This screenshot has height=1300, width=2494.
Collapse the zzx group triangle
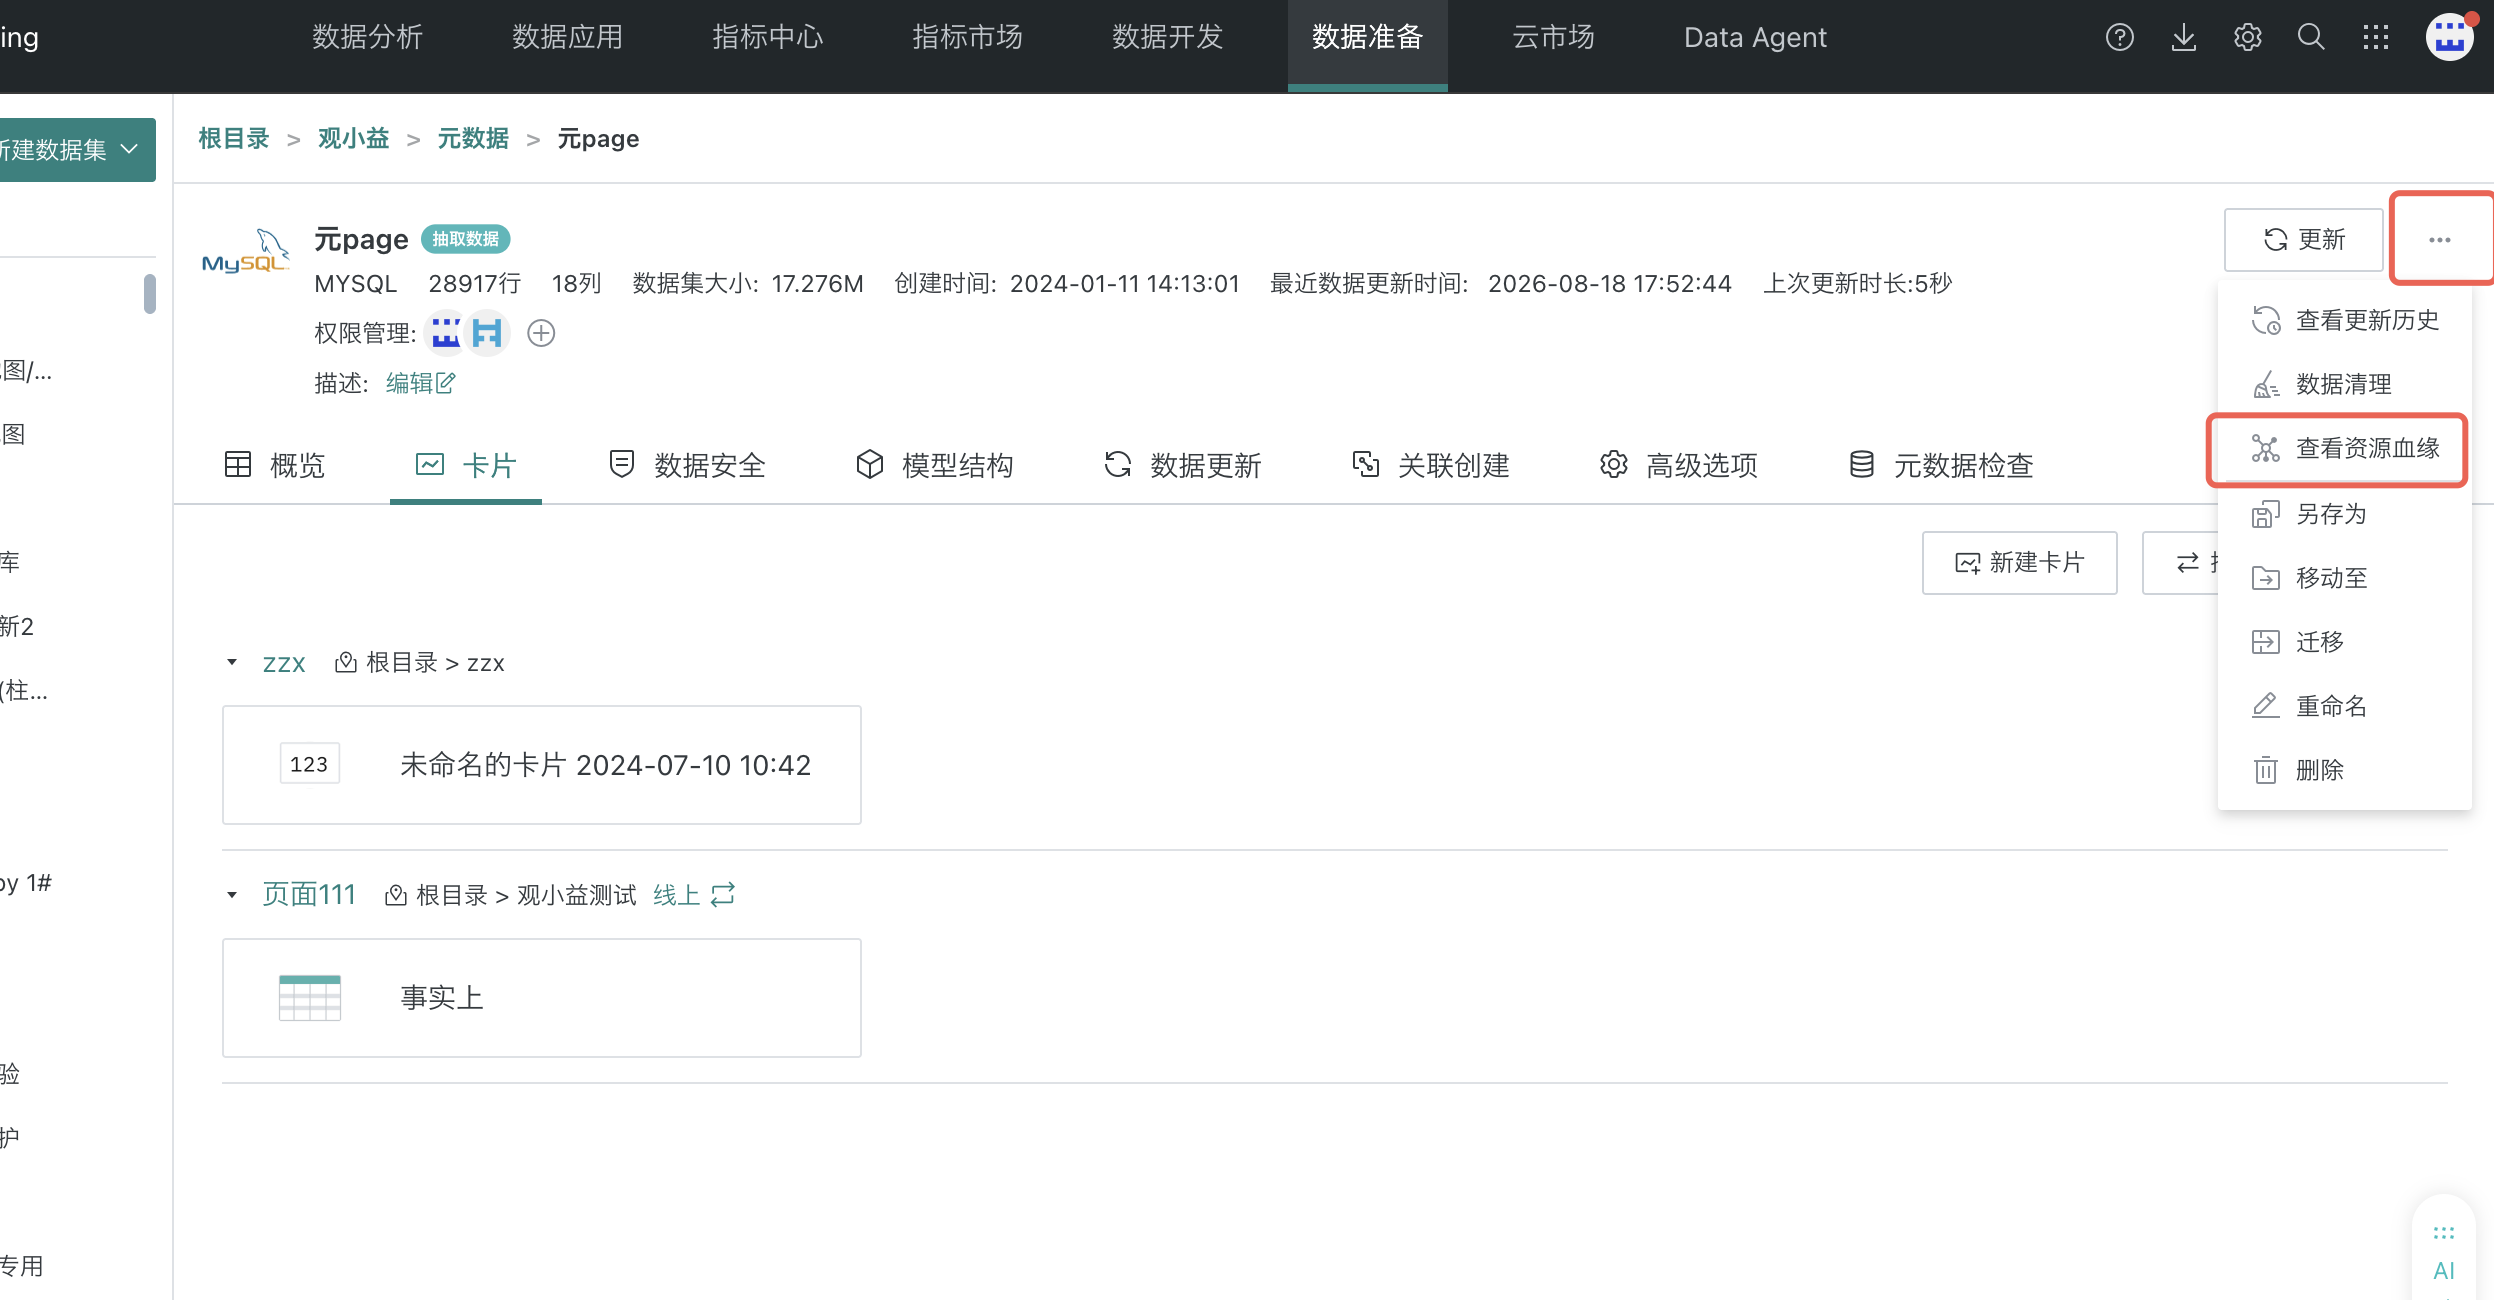pos(231,662)
